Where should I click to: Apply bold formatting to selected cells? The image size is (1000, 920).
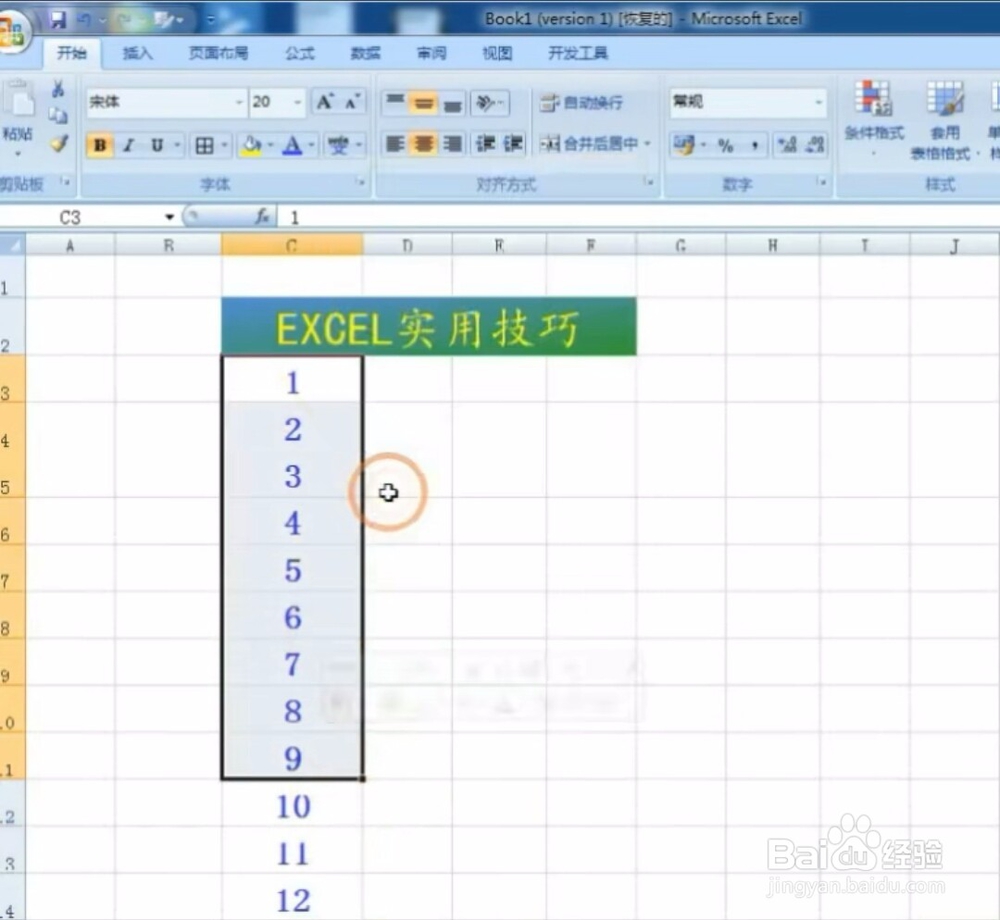click(99, 146)
